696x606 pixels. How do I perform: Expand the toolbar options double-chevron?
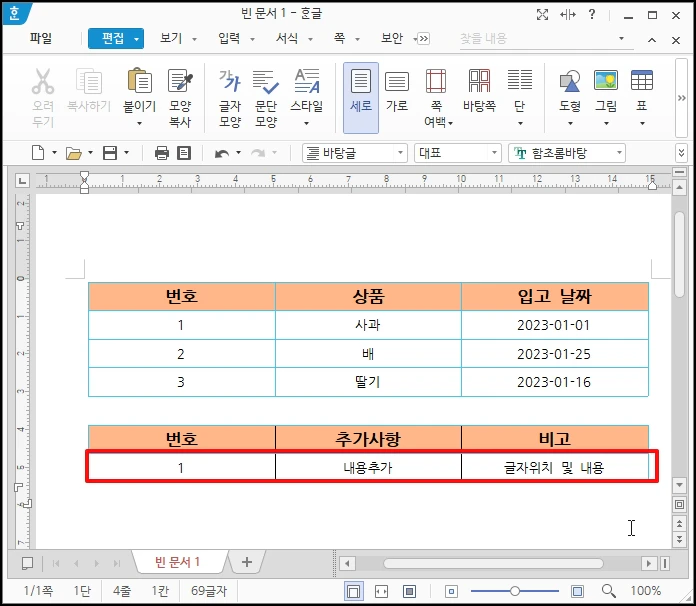[x=682, y=153]
